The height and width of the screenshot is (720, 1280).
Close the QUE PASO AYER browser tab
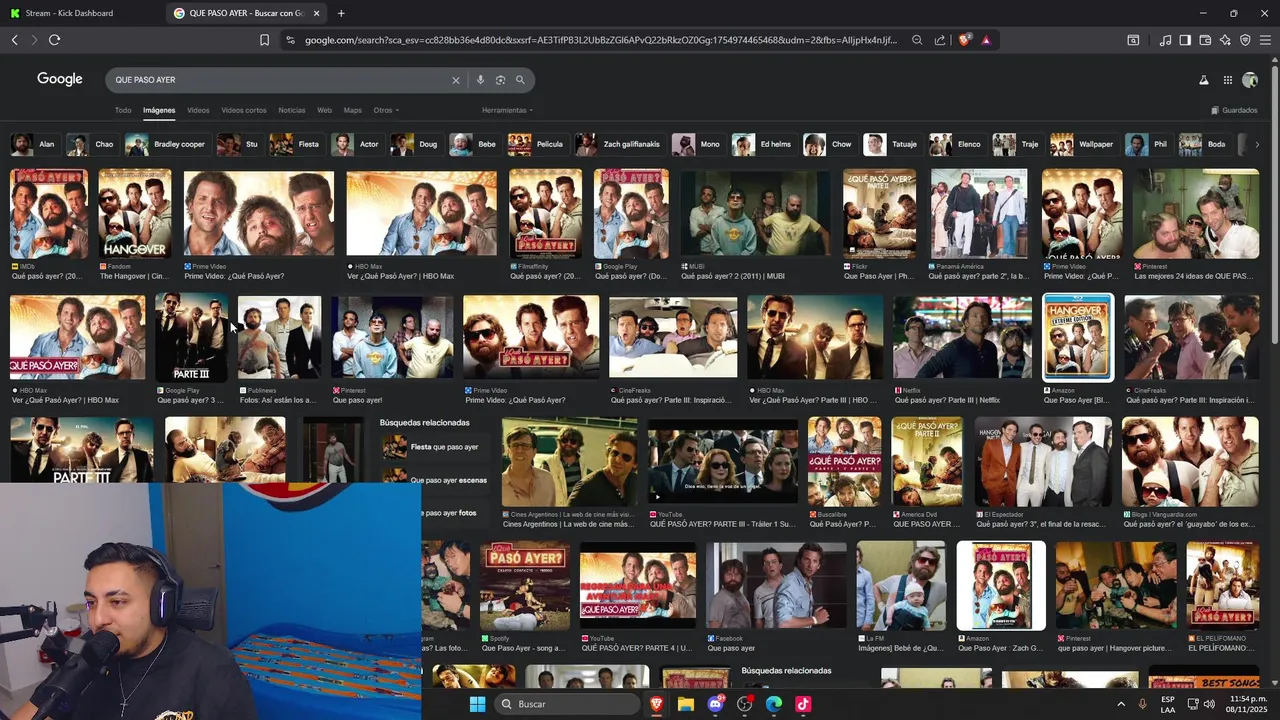tap(317, 13)
